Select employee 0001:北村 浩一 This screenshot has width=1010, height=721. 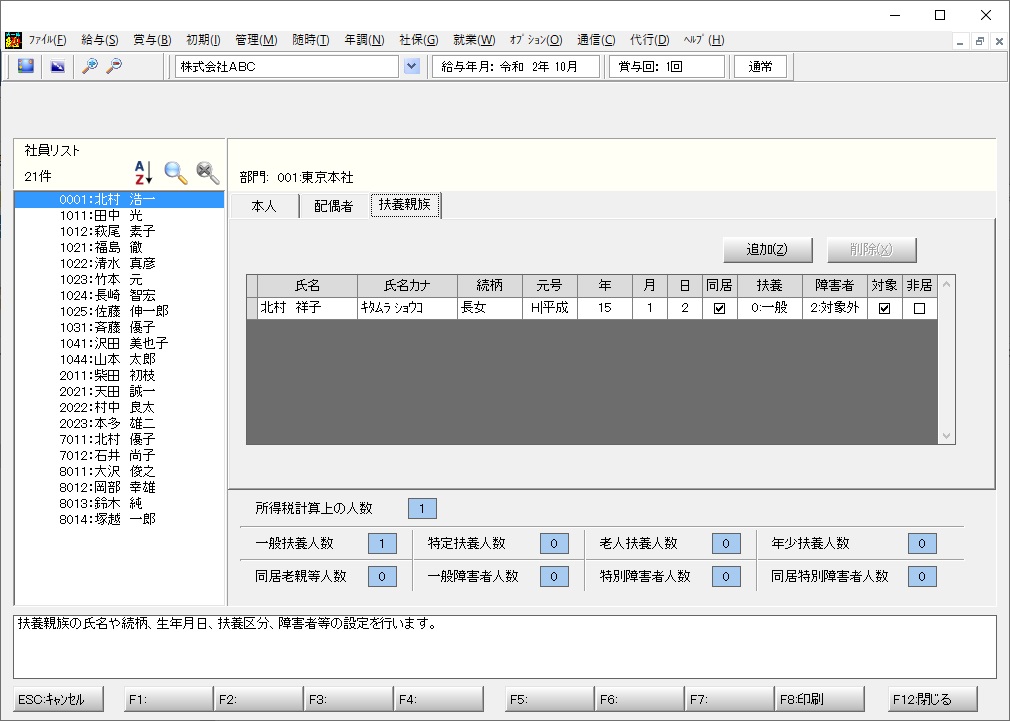click(x=119, y=199)
